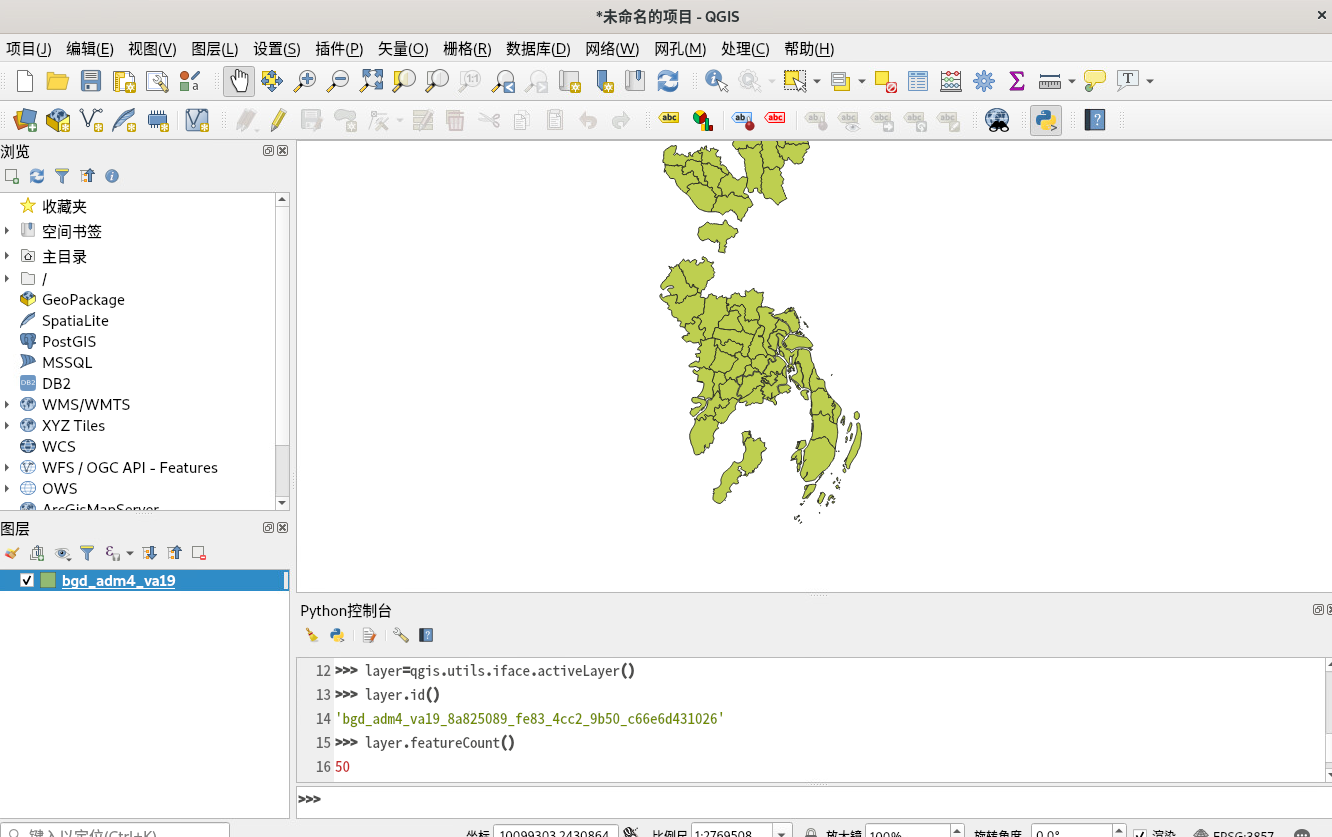Screen dimensions: 1332x837
Task: Open the field calculator abacus icon
Action: pos(951,81)
